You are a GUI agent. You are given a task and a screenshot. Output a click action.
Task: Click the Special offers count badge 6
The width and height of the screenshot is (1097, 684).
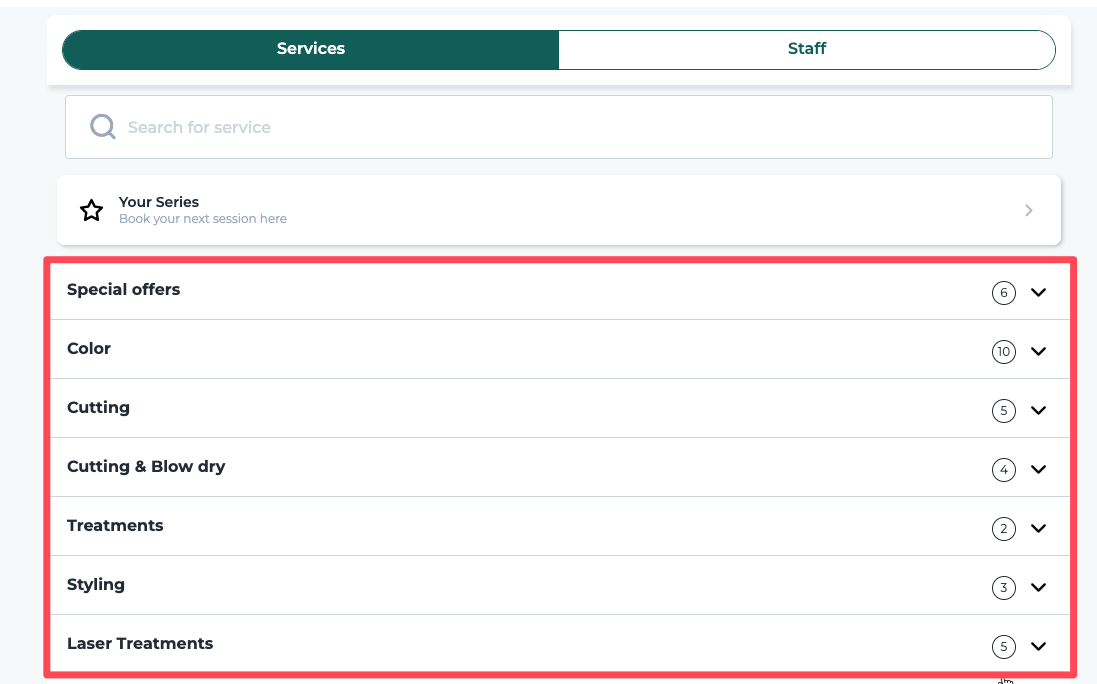pyautogui.click(x=1003, y=292)
